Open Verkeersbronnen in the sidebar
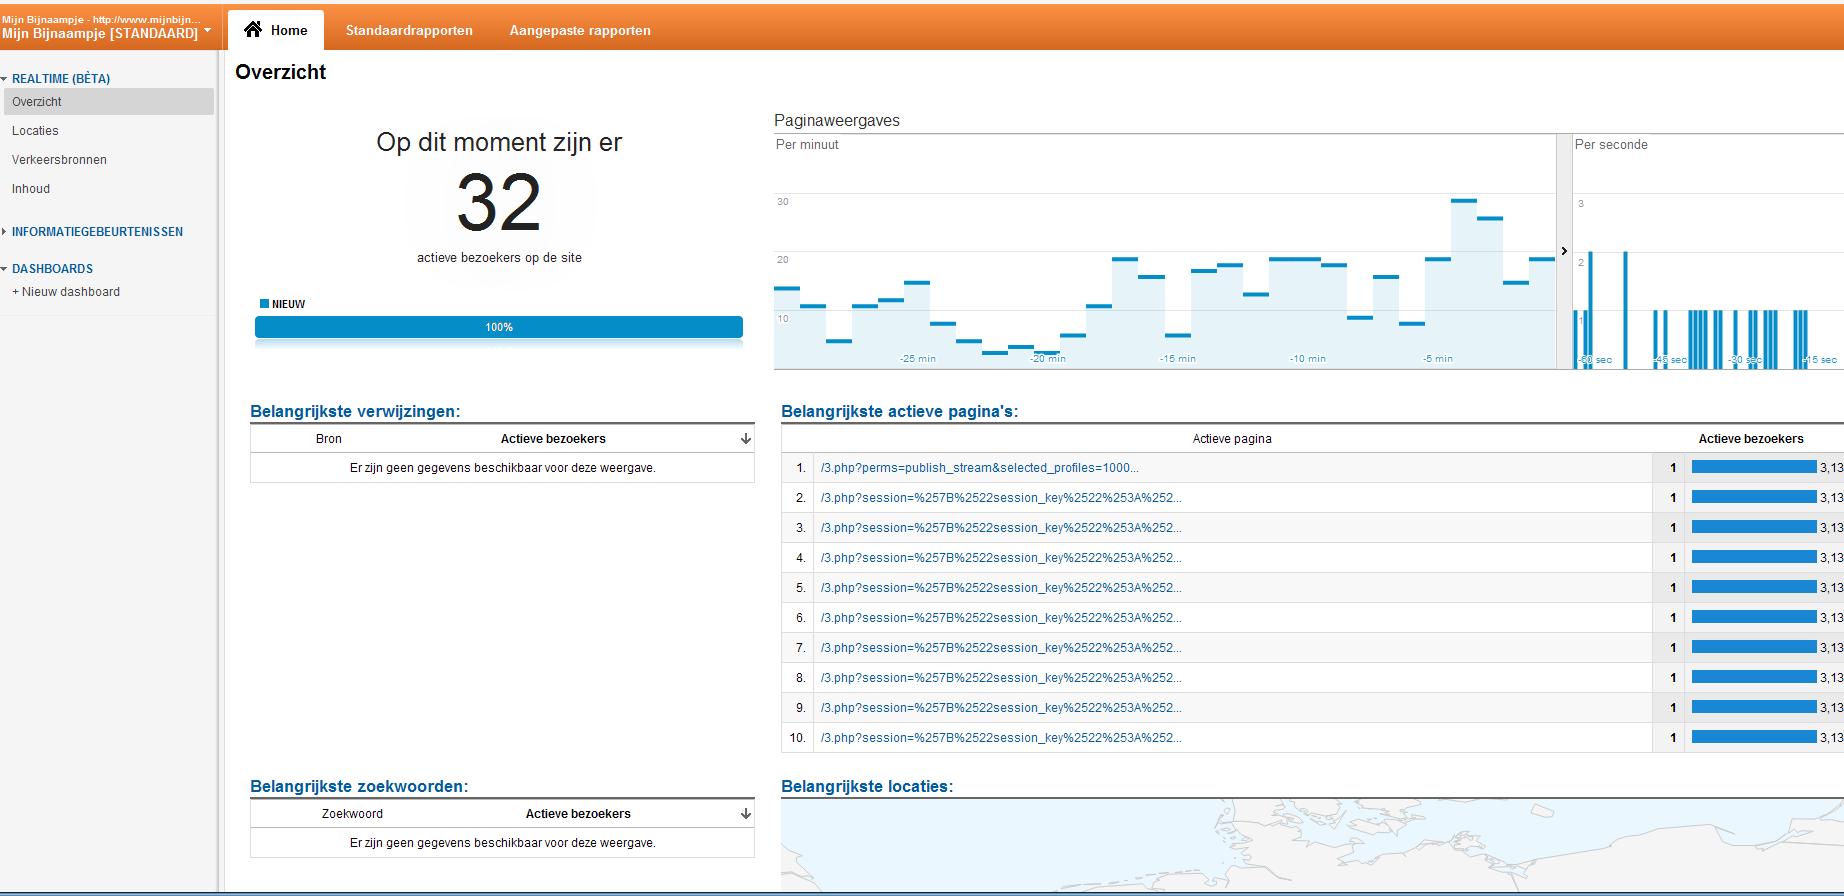The height and width of the screenshot is (896, 1844). [x=59, y=160]
